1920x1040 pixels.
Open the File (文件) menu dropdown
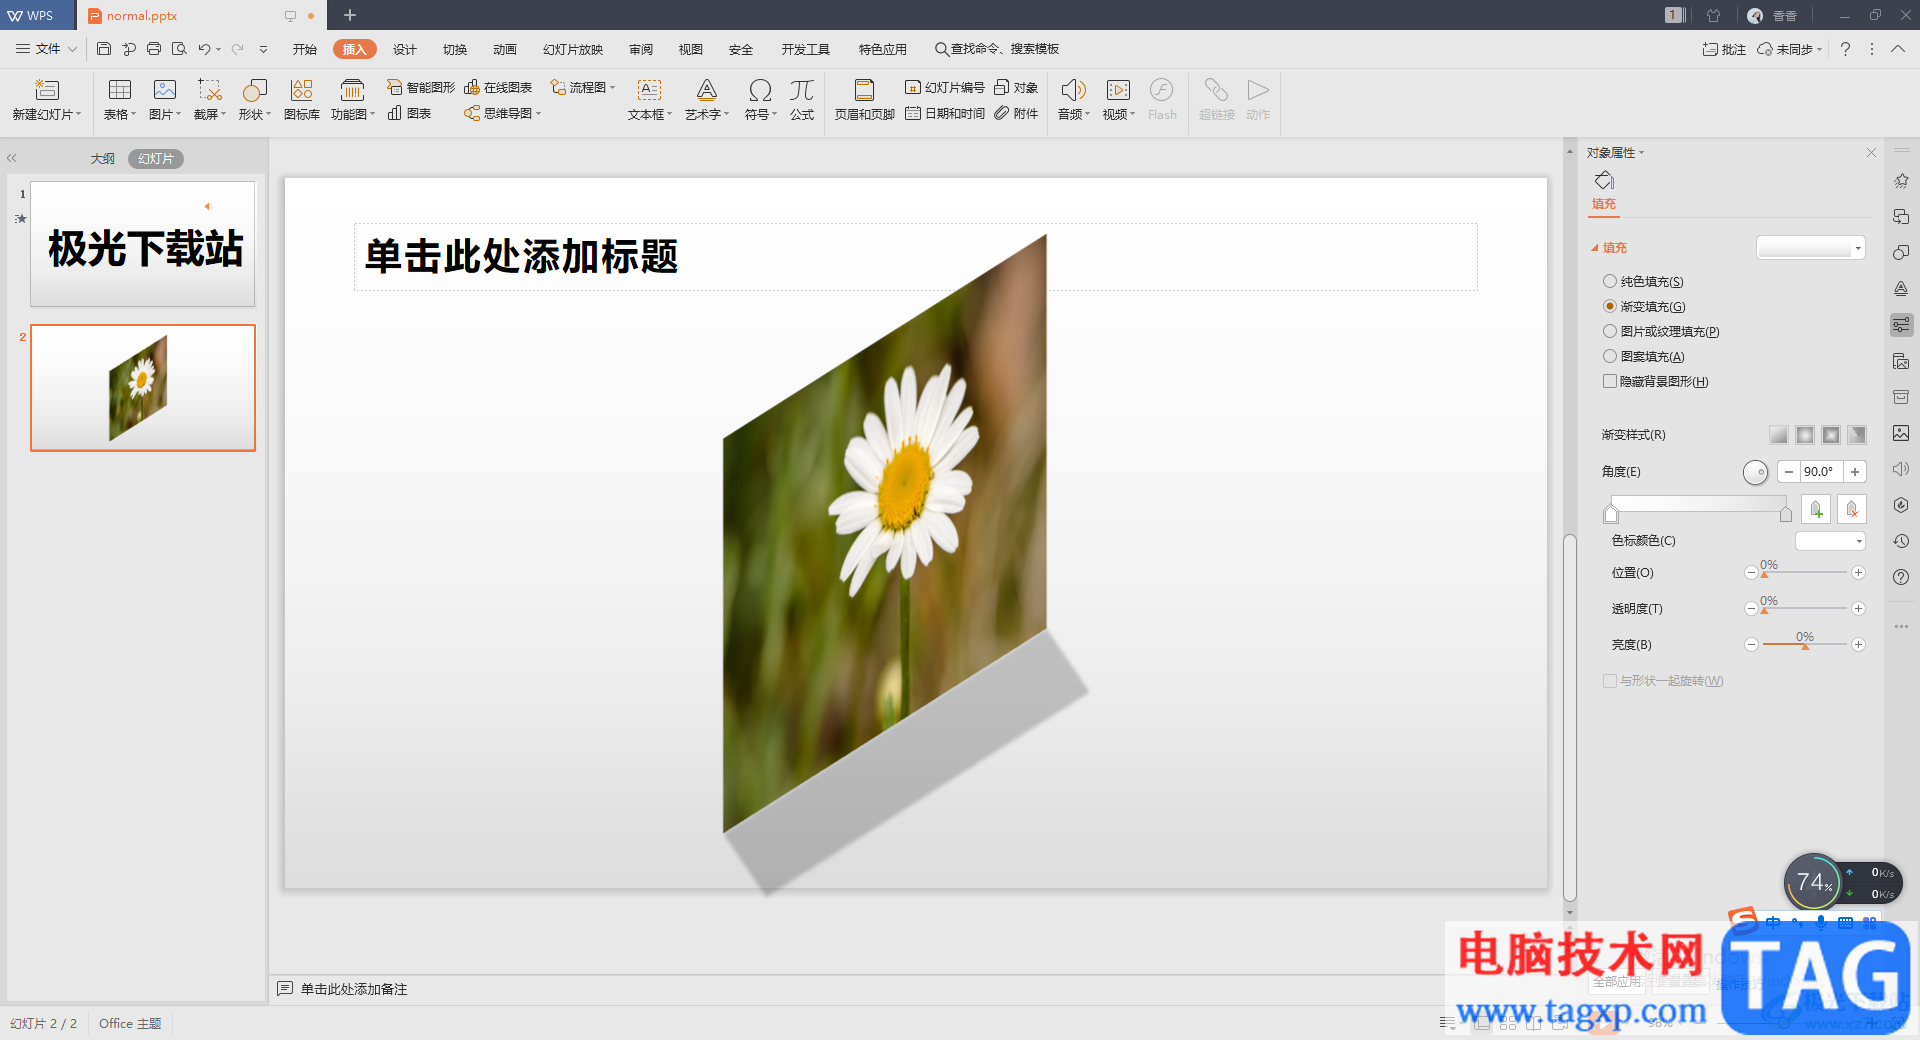coord(47,49)
